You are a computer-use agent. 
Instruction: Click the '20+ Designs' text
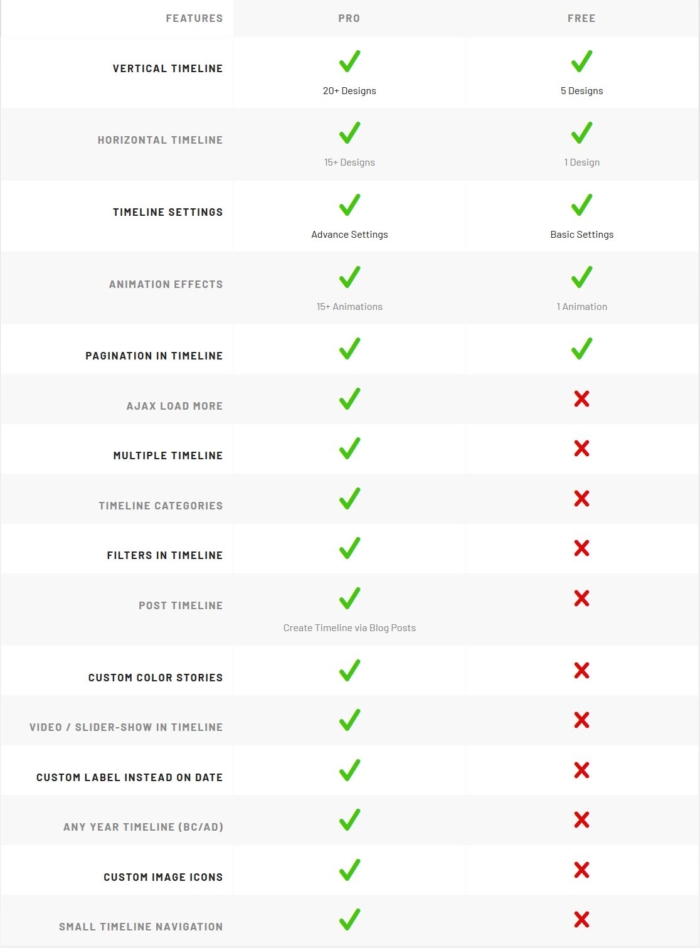click(349, 91)
